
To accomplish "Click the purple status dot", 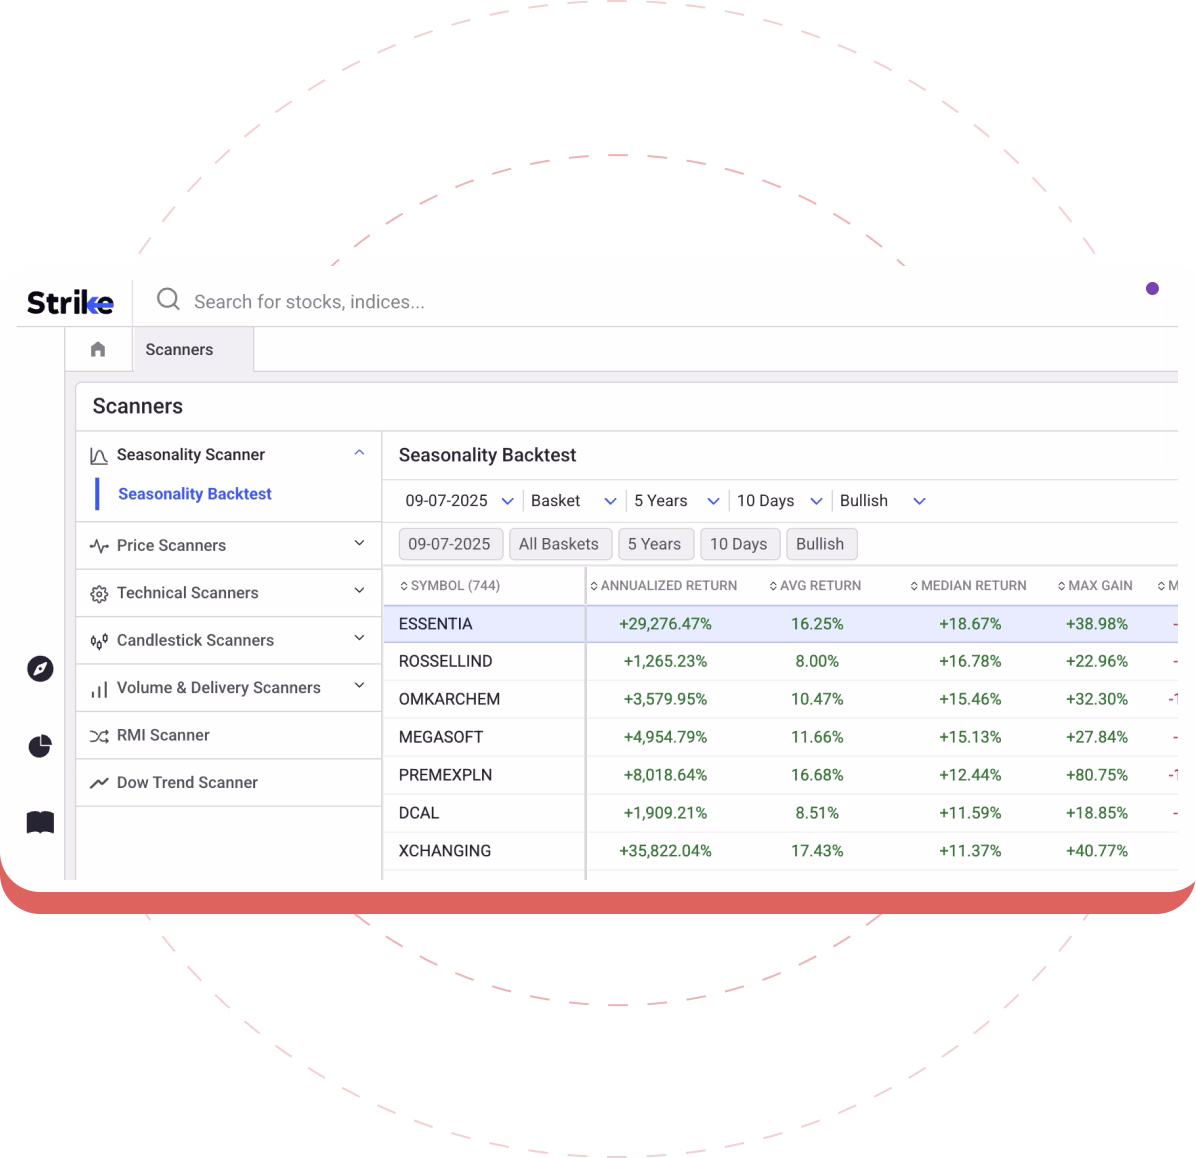I will point(1152,289).
